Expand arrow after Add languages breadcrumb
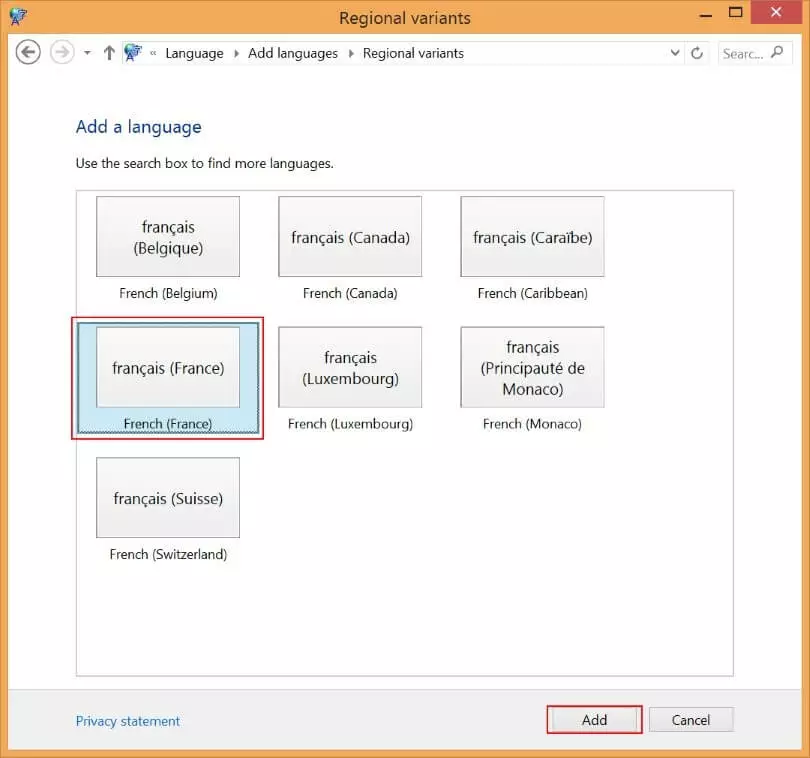Image resolution: width=810 pixels, height=758 pixels. click(x=351, y=53)
